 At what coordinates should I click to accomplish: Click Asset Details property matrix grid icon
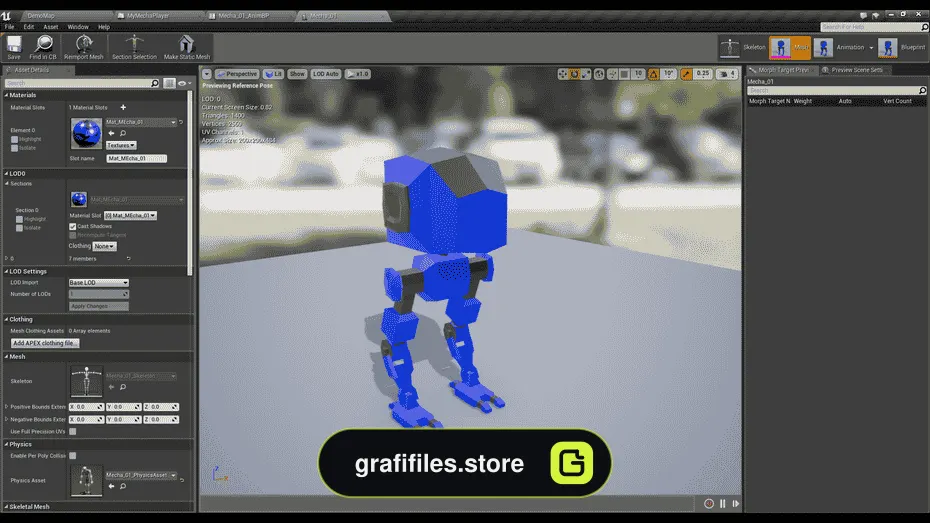coord(169,83)
